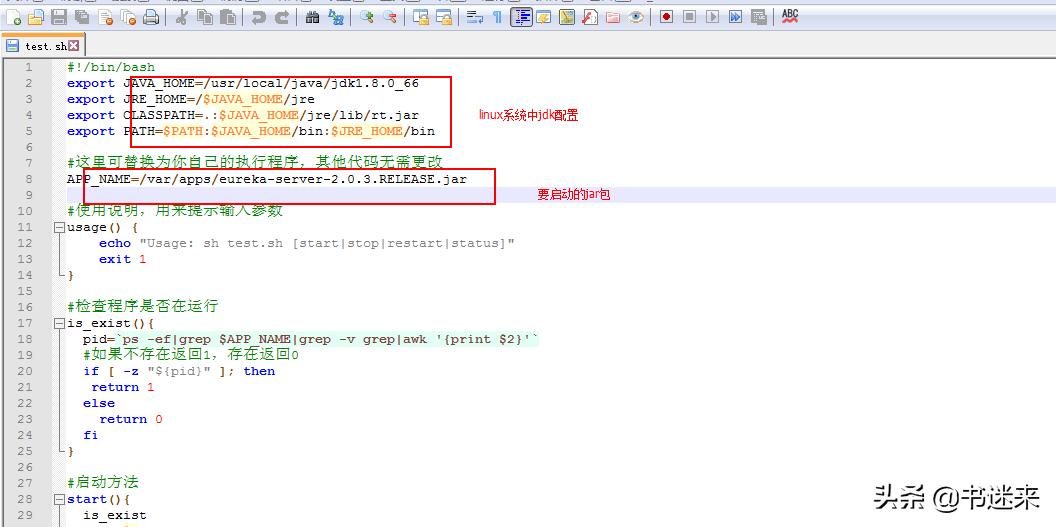Close the test.sh tab
The image size is (1056, 527).
point(73,46)
